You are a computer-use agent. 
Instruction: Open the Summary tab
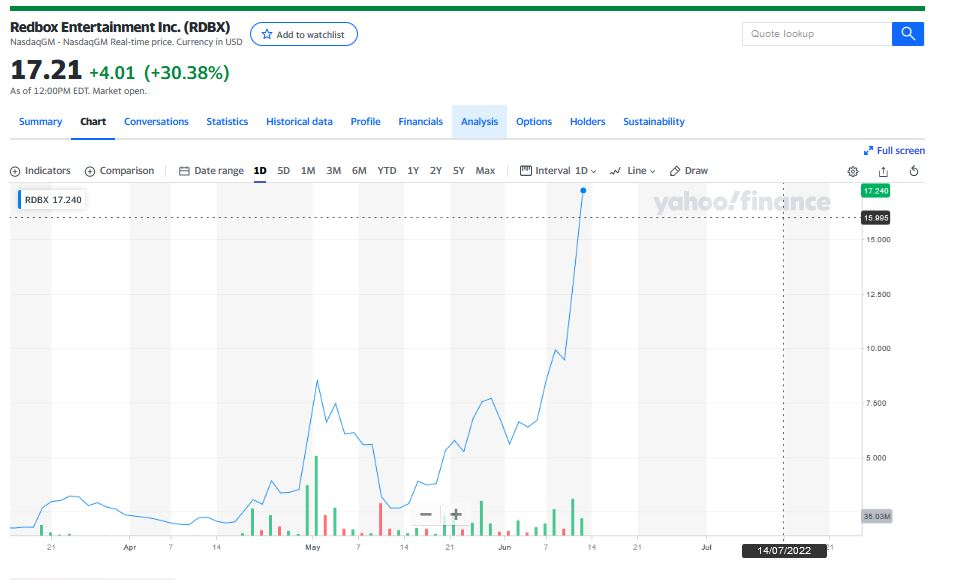click(41, 122)
